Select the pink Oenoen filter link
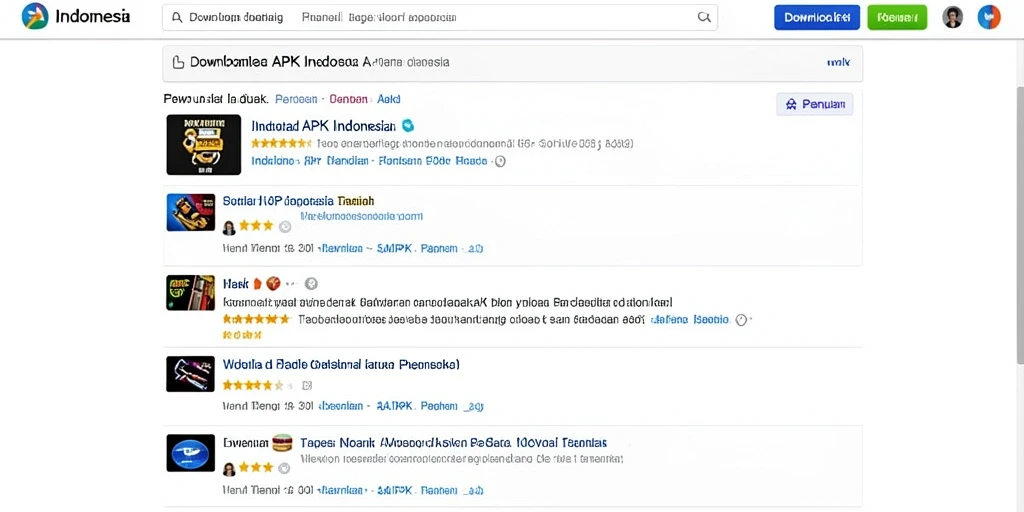Screen dimensions: 1024x512 click(x=349, y=99)
